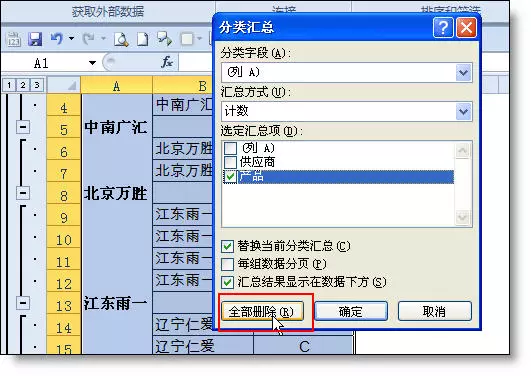The height and width of the screenshot is (376, 531).
Task: Toggle 替换当前分类汇总 checkbox
Action: (227, 246)
